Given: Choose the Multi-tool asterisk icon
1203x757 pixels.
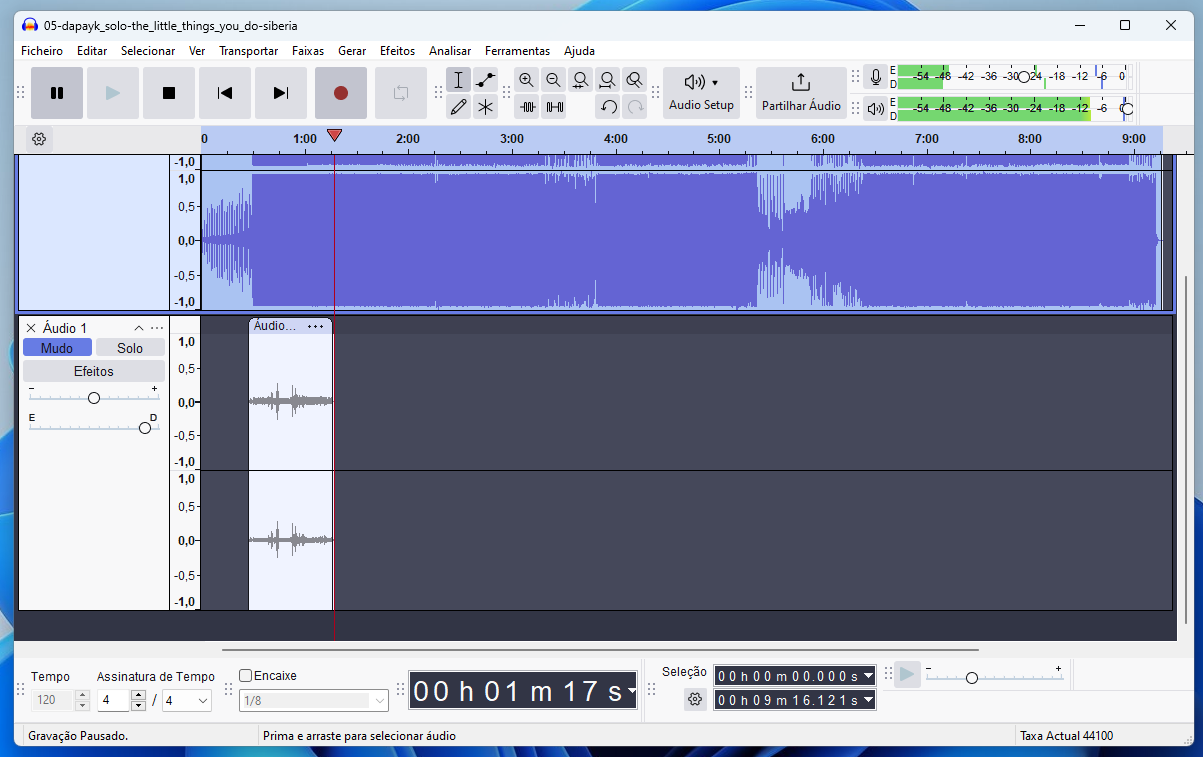Looking at the screenshot, I should [x=485, y=107].
